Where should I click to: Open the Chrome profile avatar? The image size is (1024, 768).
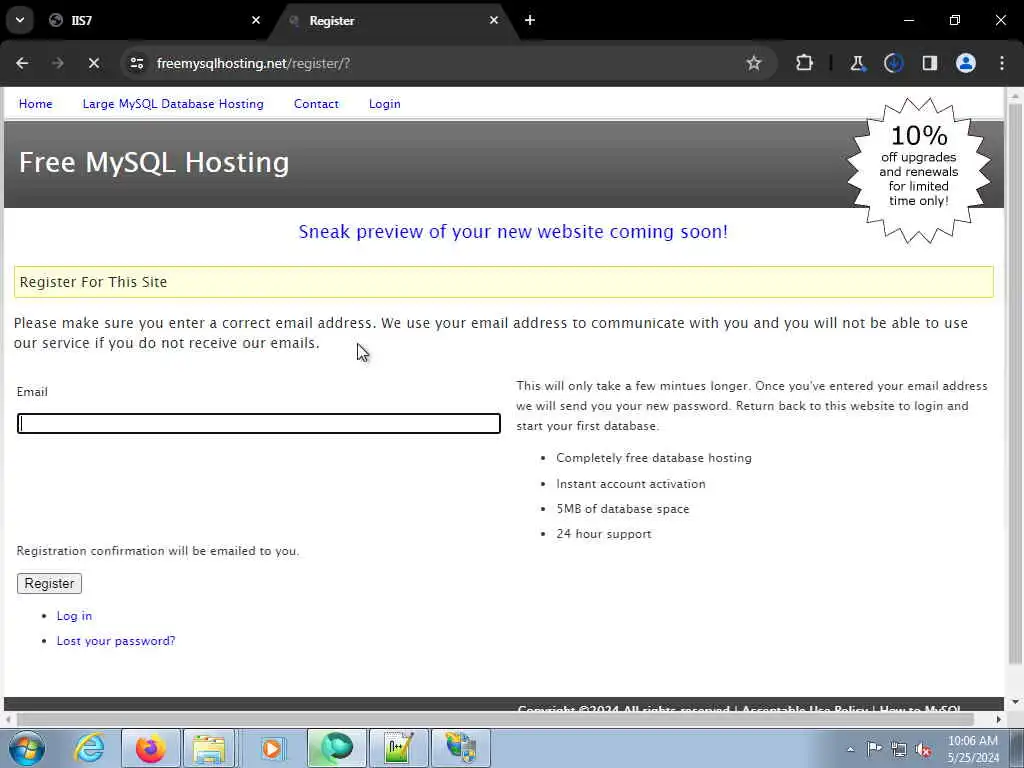(966, 63)
